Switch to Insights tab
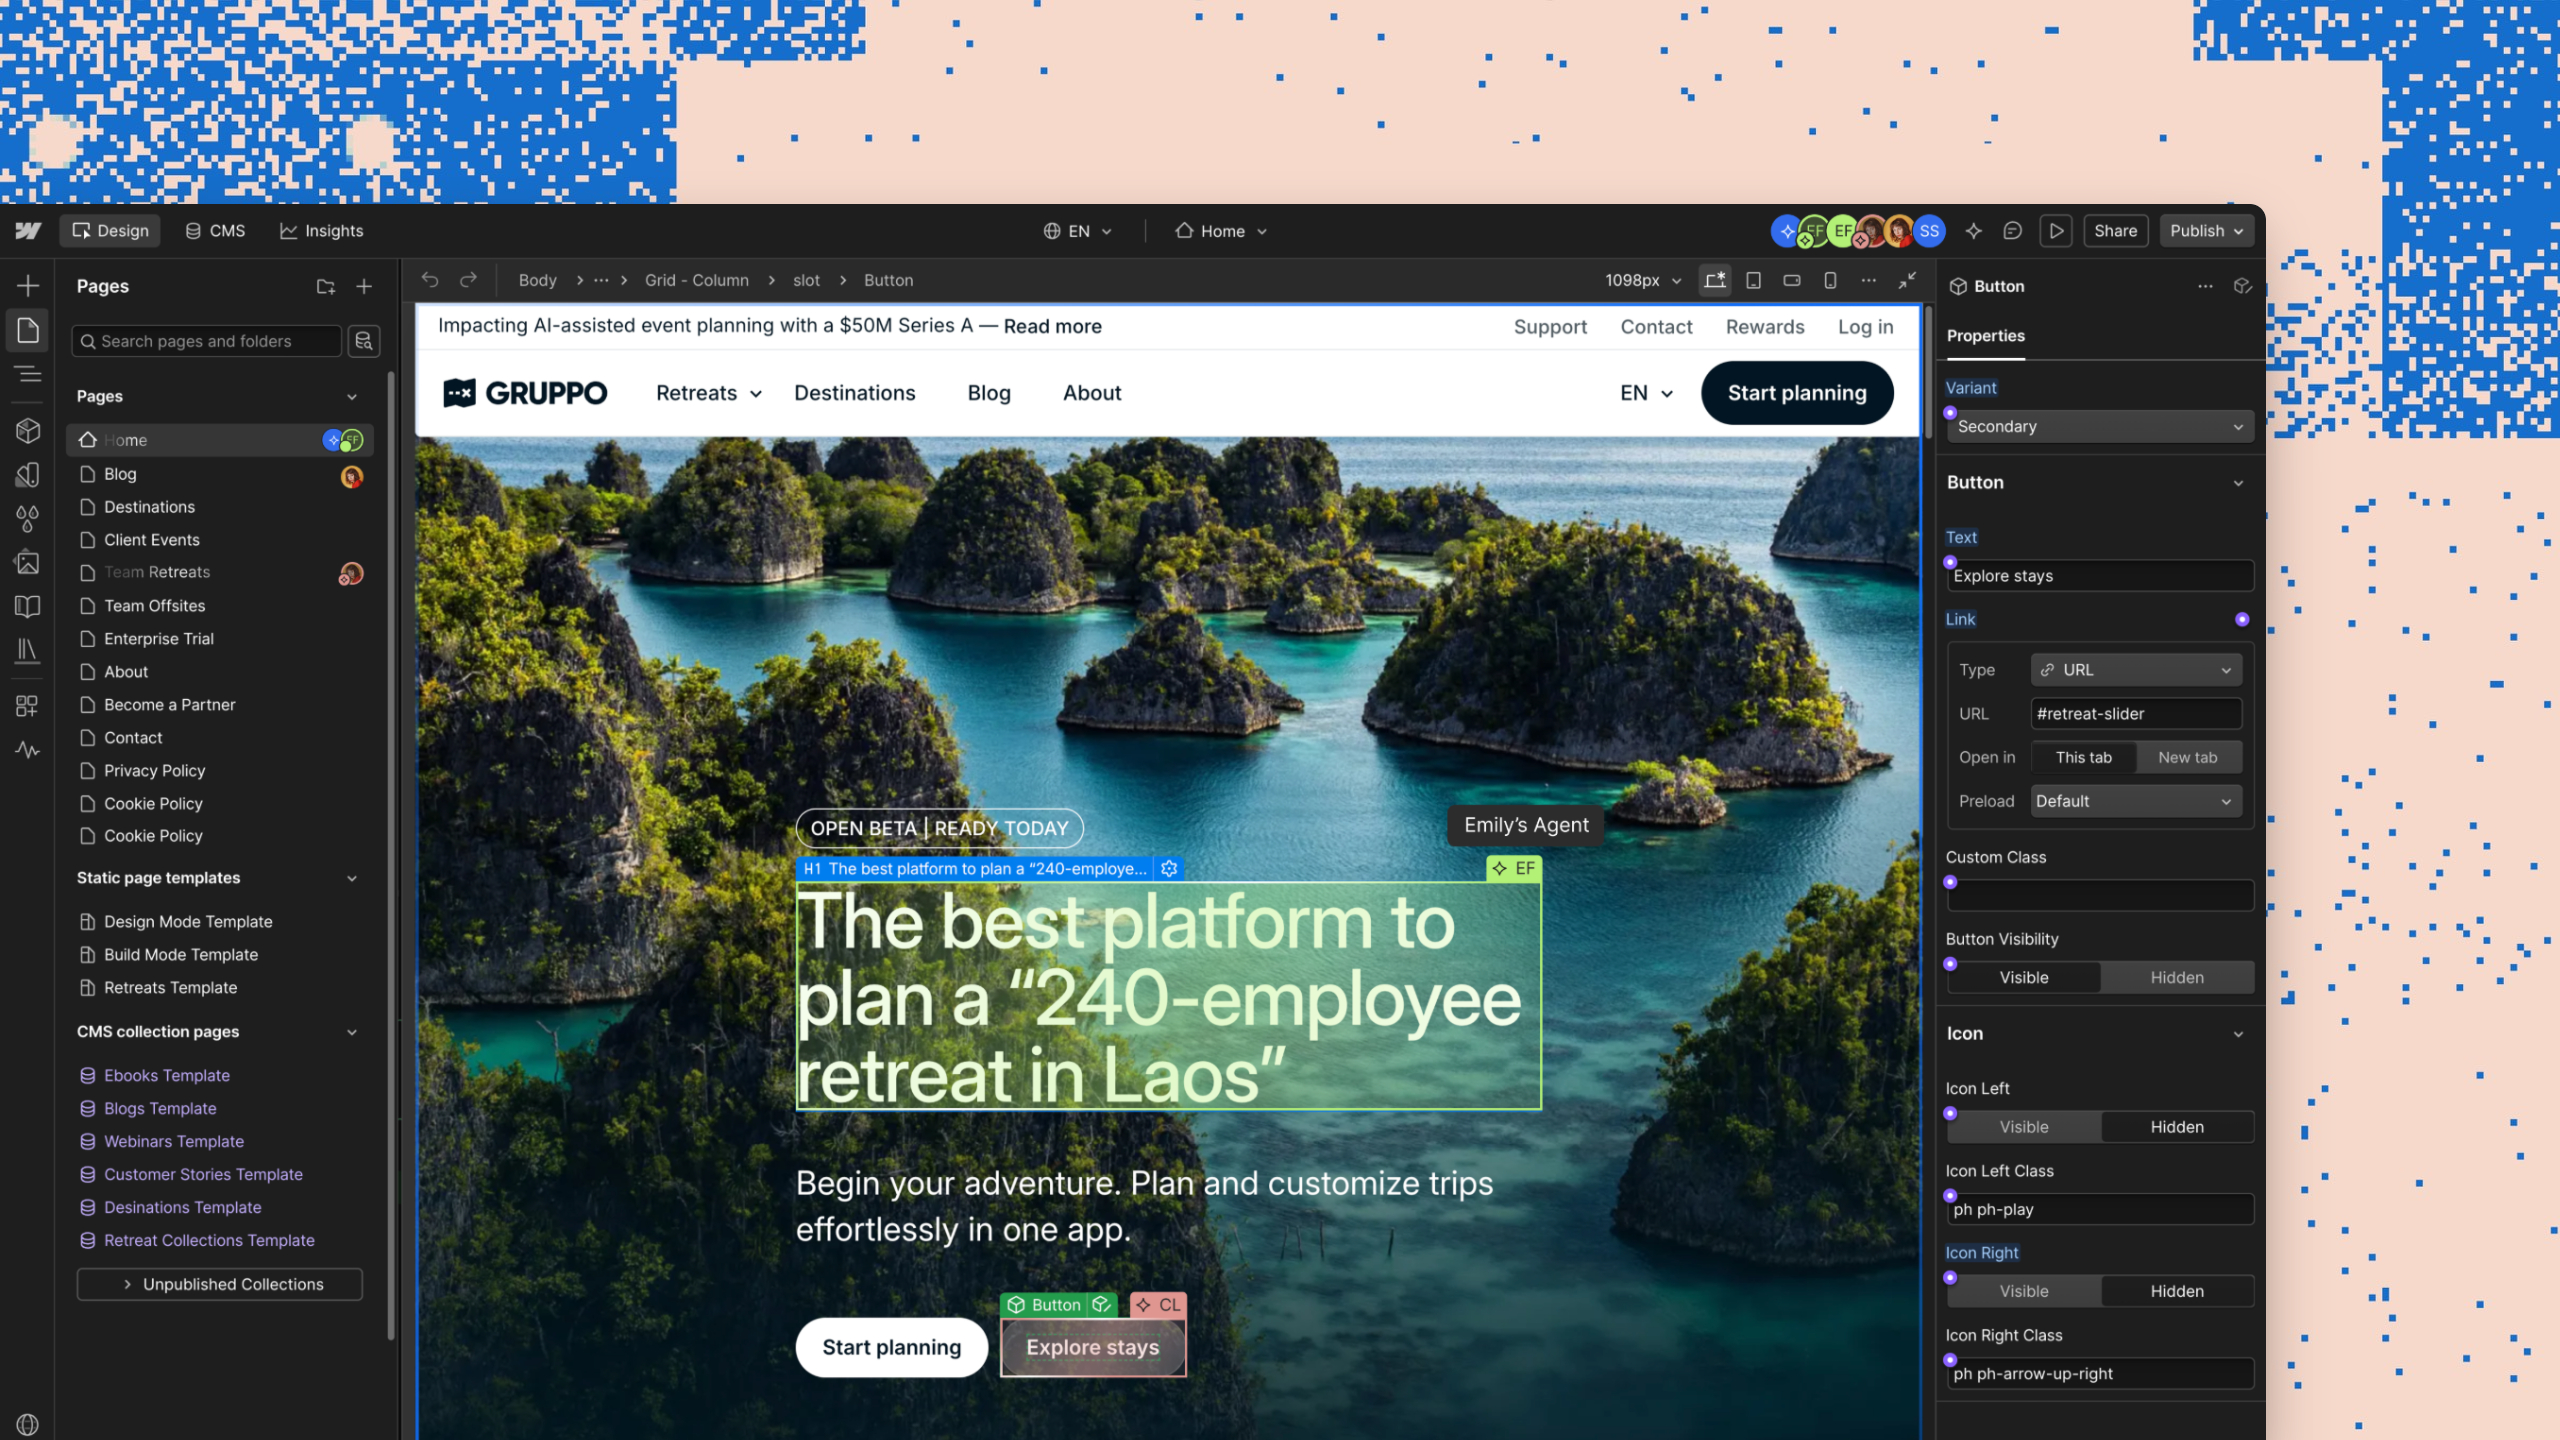This screenshot has width=2560, height=1440. pyautogui.click(x=322, y=231)
